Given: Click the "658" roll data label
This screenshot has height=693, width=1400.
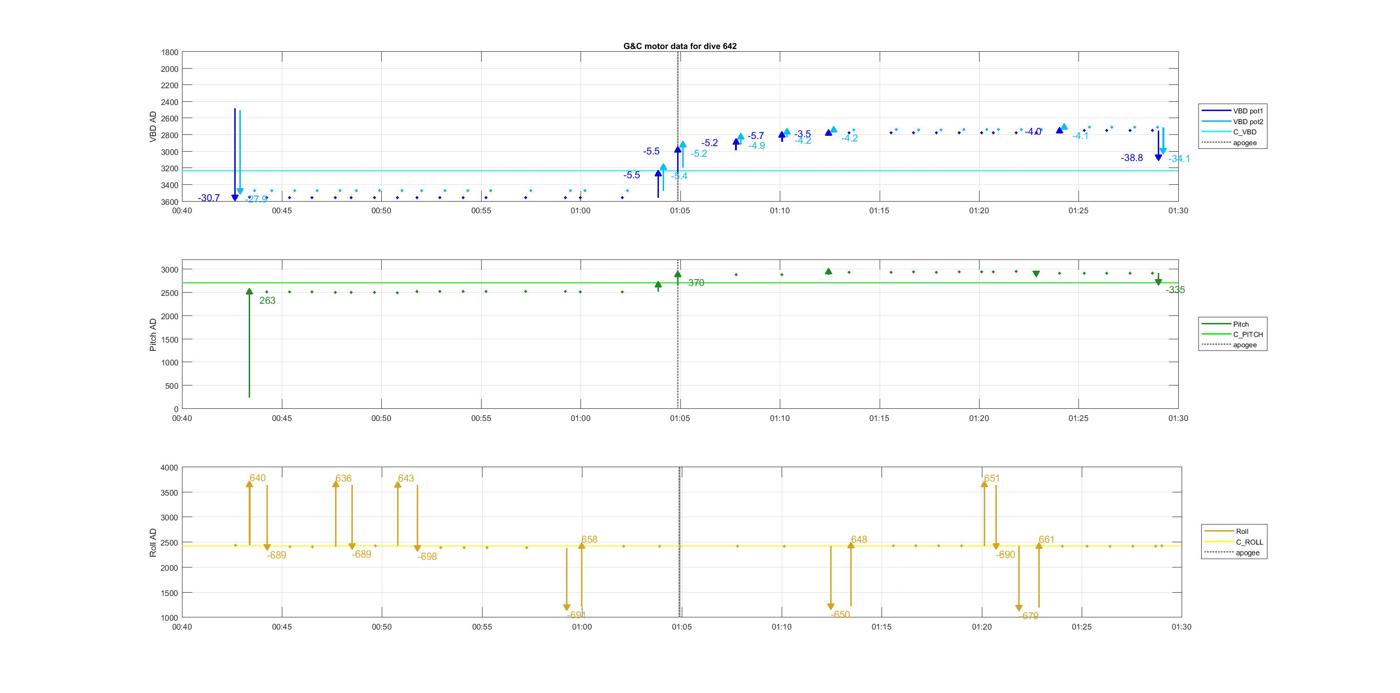Looking at the screenshot, I should pos(589,539).
